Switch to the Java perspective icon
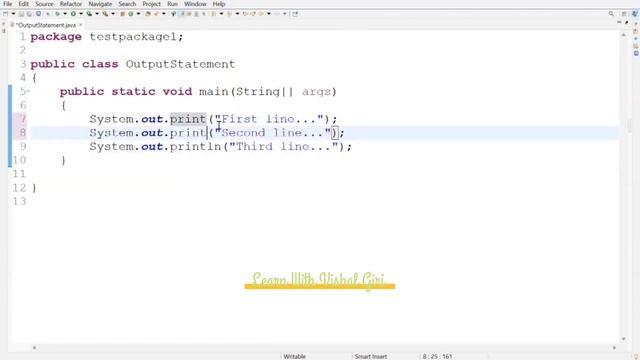Screen dimensions: 640x360 [635, 14]
